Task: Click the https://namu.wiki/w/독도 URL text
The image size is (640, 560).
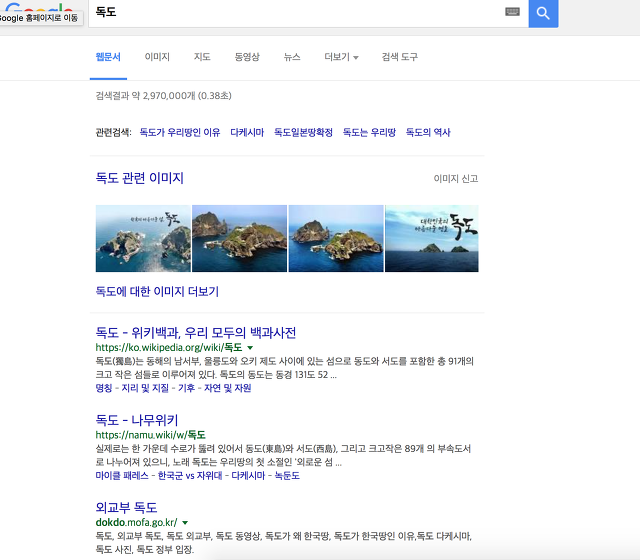Action: click(x=151, y=435)
